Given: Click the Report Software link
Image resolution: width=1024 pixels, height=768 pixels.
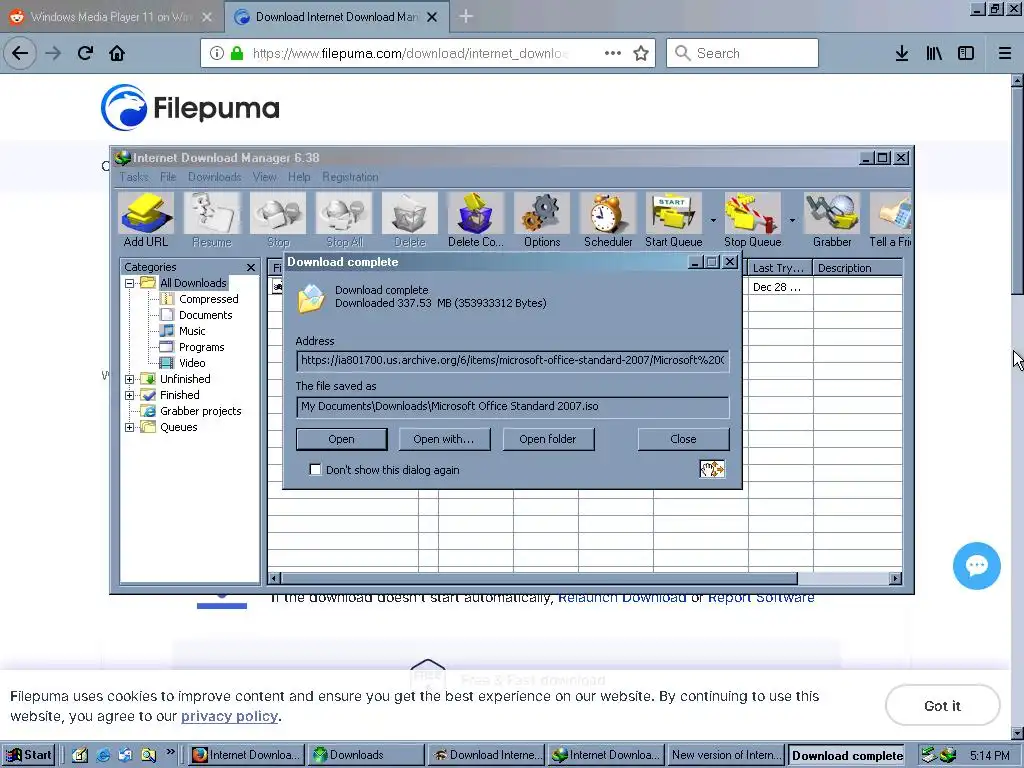Looking at the screenshot, I should [x=761, y=598].
